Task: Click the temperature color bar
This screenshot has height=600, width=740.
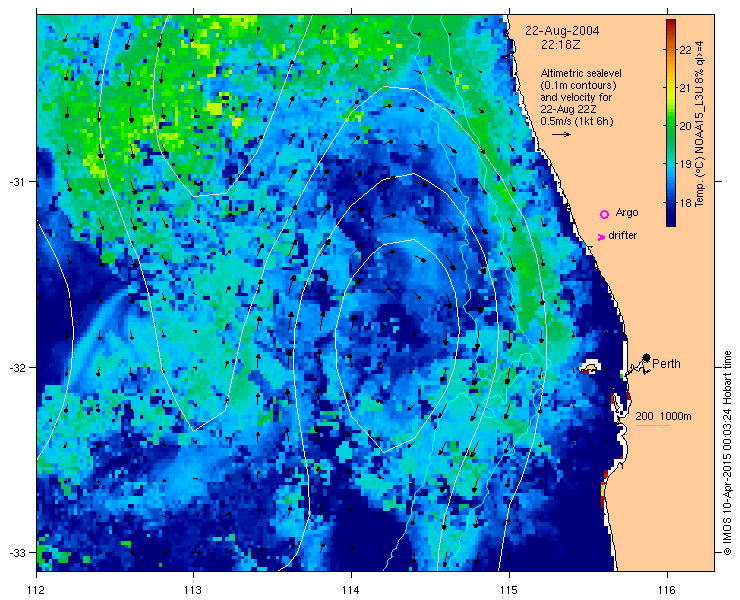Action: pos(671,123)
